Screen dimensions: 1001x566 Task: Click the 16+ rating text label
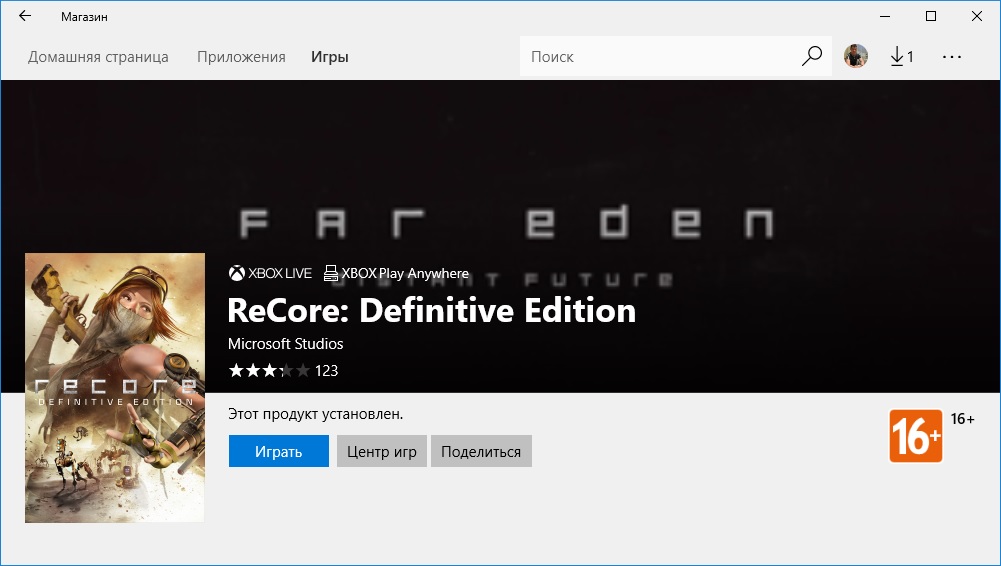click(x=962, y=419)
